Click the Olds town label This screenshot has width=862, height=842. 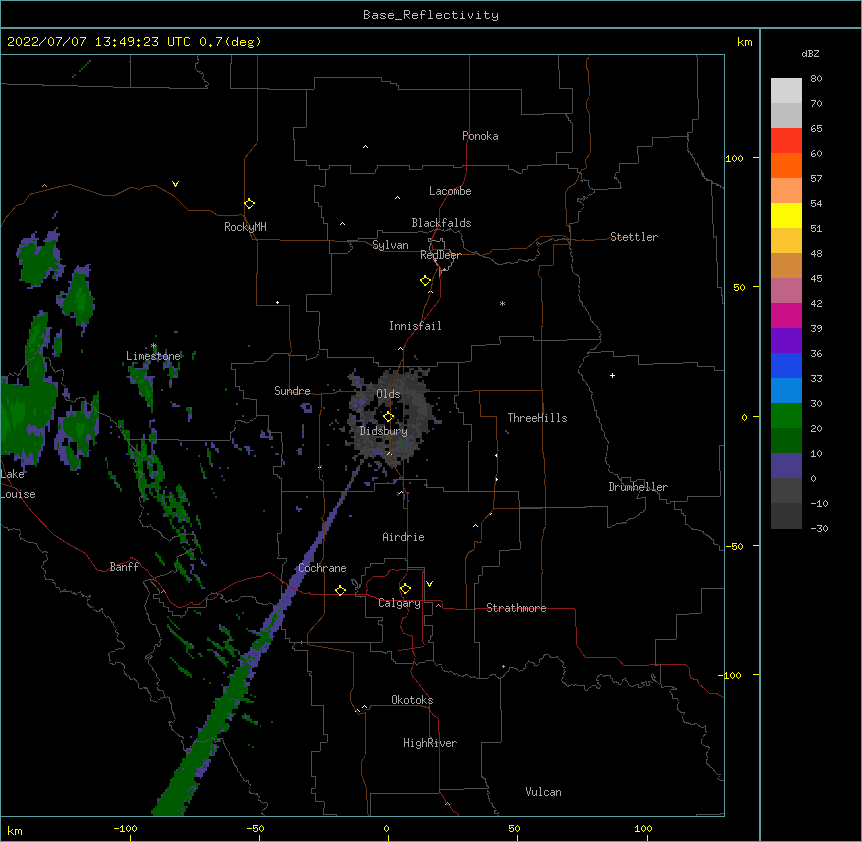388,394
